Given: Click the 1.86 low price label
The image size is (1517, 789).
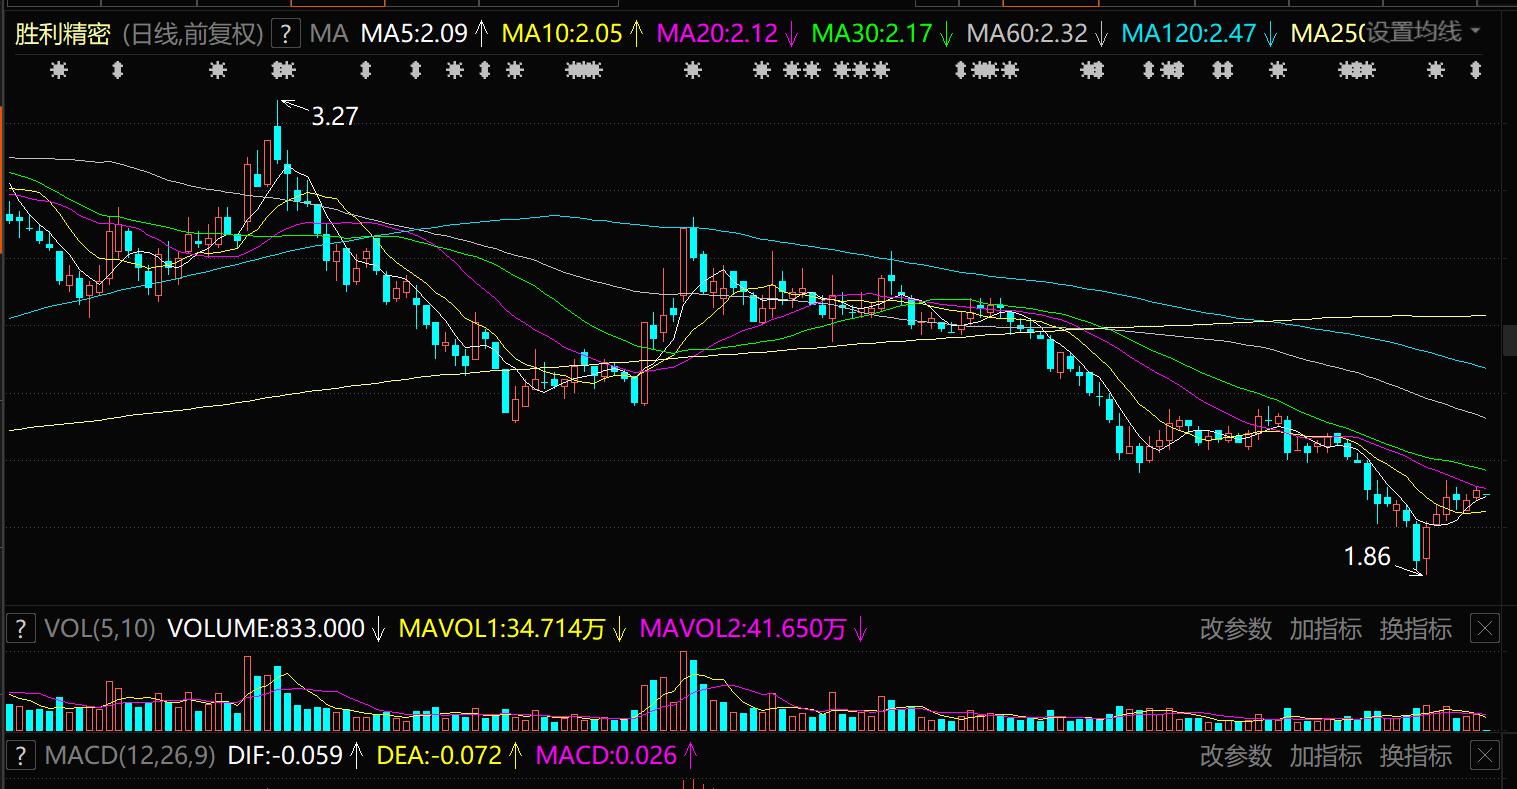Looking at the screenshot, I should coord(1367,556).
